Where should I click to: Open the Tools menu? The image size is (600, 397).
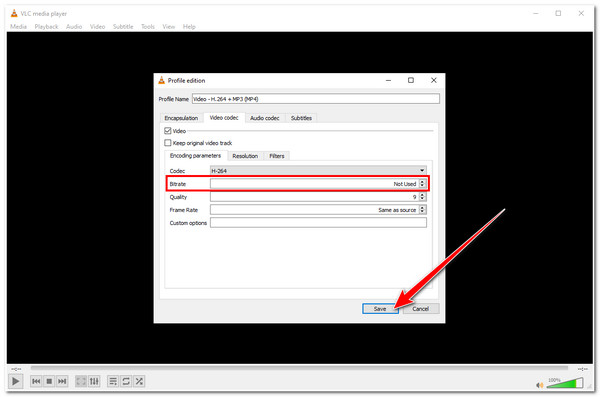point(148,26)
